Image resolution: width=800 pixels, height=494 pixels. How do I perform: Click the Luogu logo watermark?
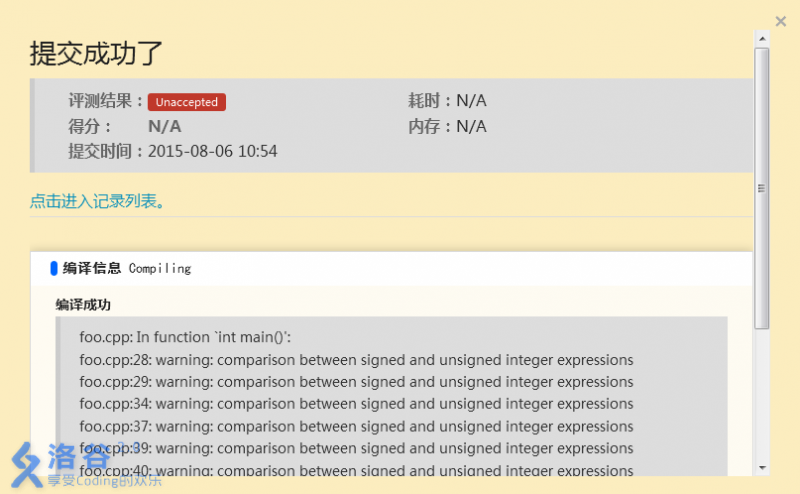[x=60, y=460]
